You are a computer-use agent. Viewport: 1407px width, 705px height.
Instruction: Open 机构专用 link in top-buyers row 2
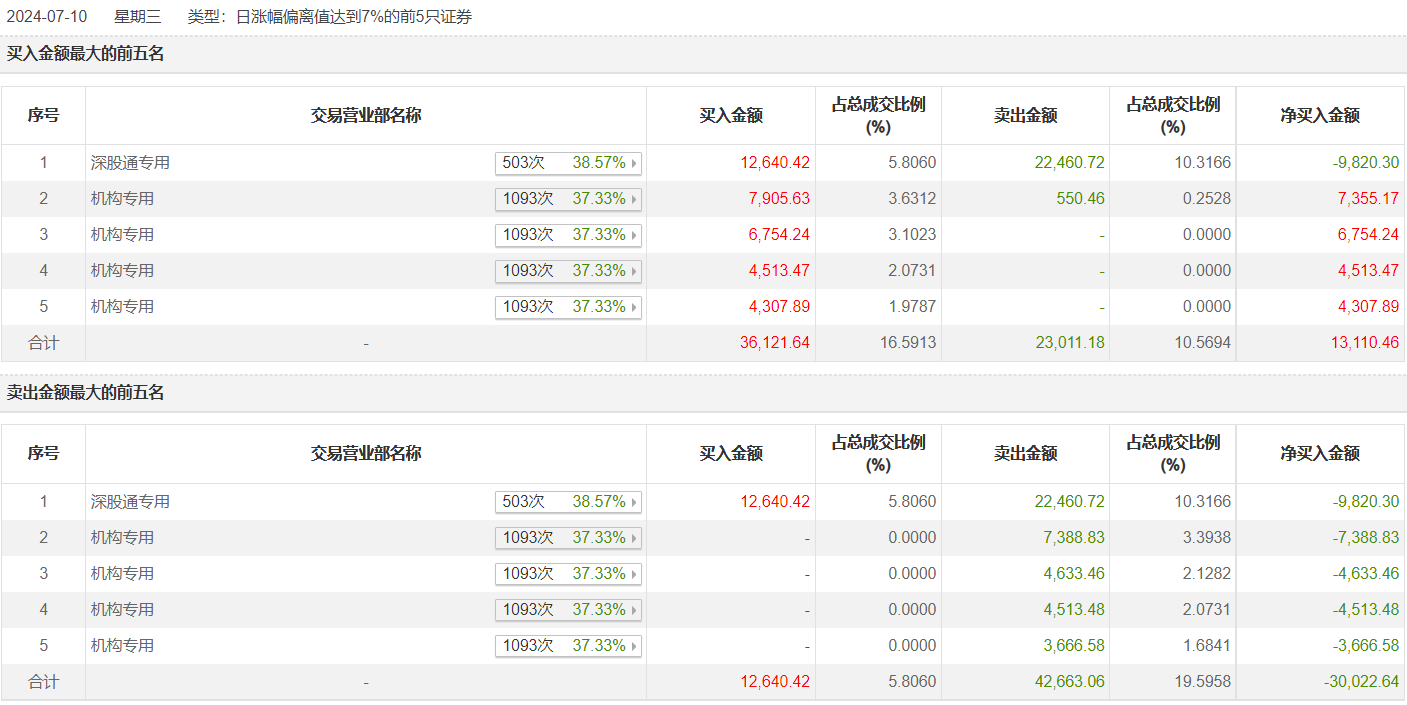pos(122,199)
